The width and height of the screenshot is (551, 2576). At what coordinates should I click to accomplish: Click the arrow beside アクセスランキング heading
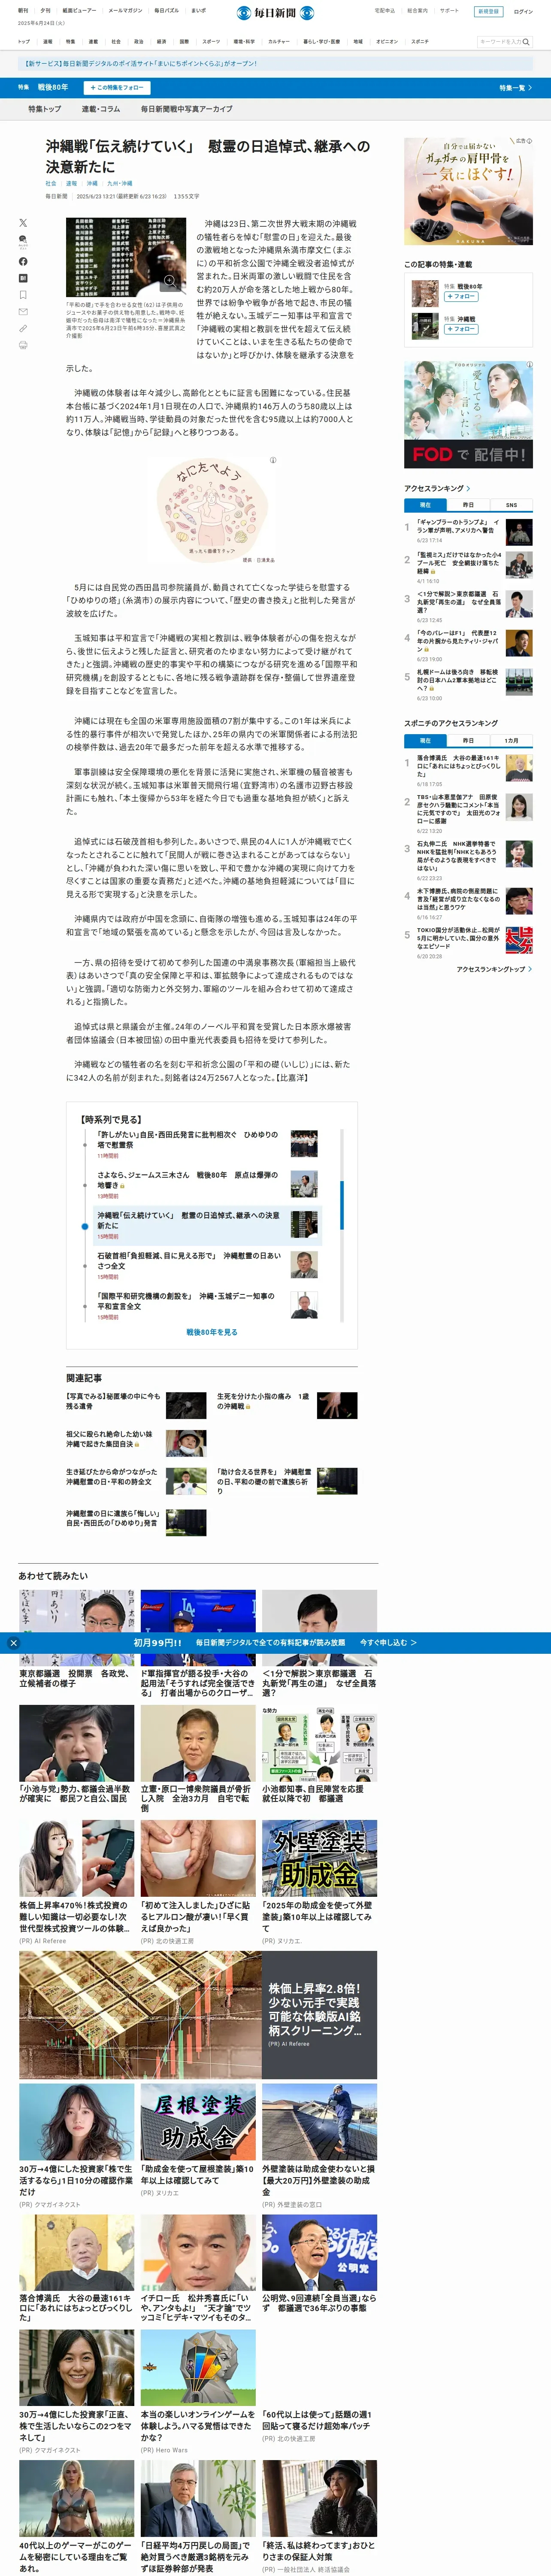(468, 489)
